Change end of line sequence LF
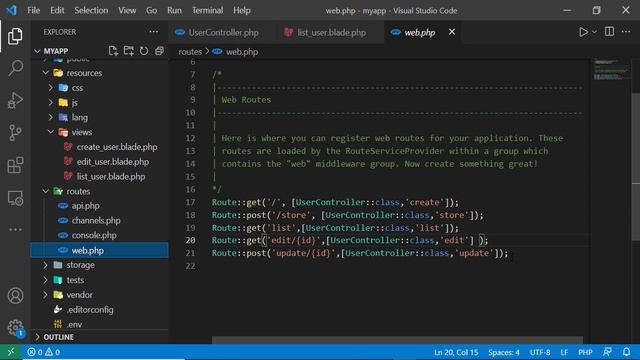 pos(564,352)
